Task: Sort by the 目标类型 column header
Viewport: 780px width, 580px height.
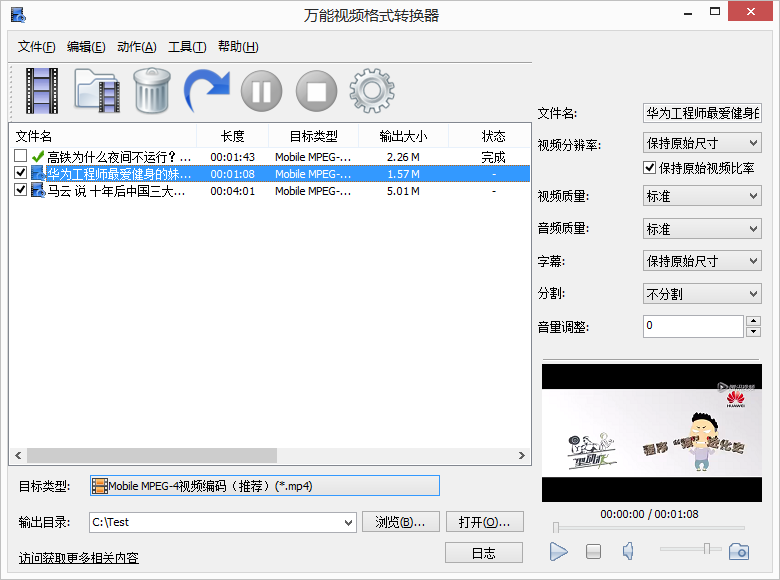Action: point(313,136)
